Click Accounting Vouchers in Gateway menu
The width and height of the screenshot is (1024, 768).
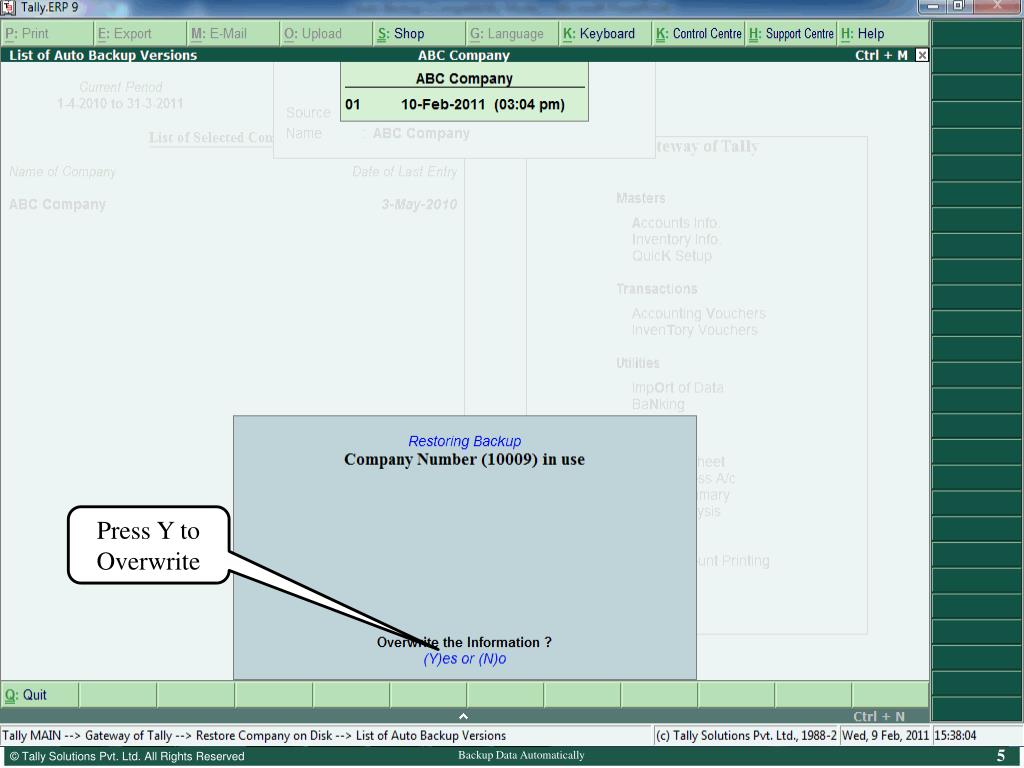tap(699, 313)
